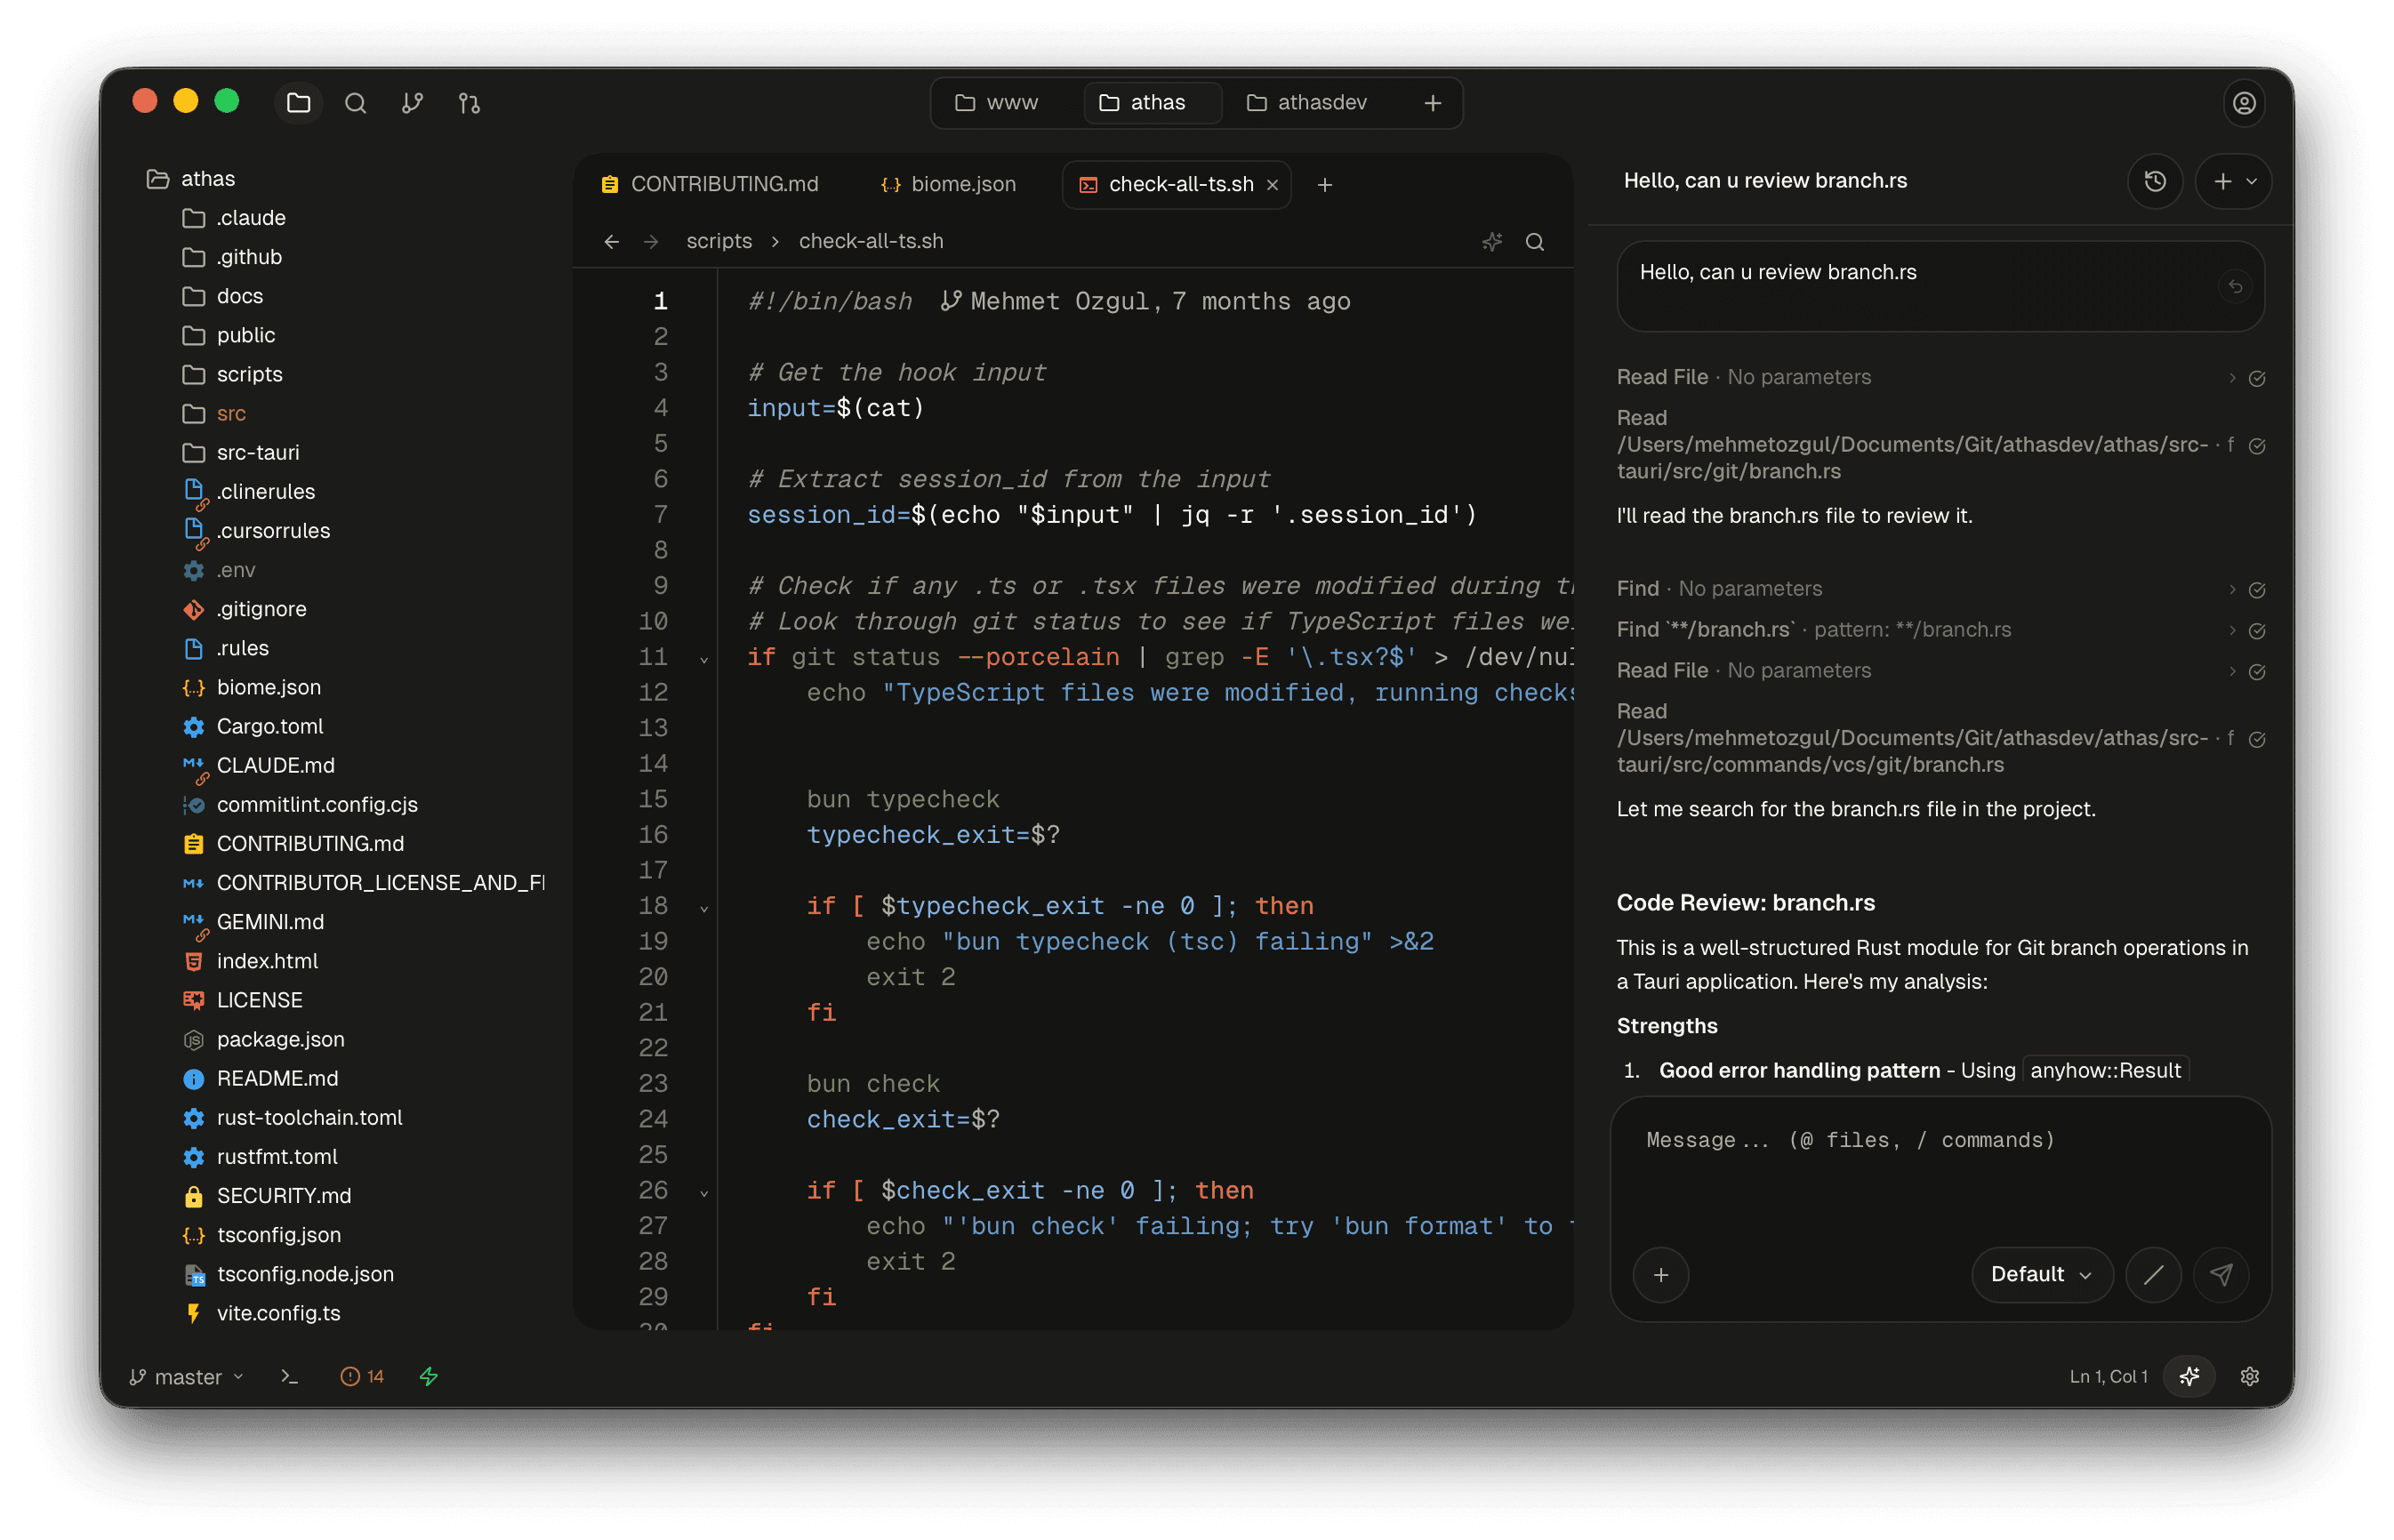Add a new editor tab with plus icon
Viewport: 2394px width, 1540px height.
click(x=1324, y=185)
